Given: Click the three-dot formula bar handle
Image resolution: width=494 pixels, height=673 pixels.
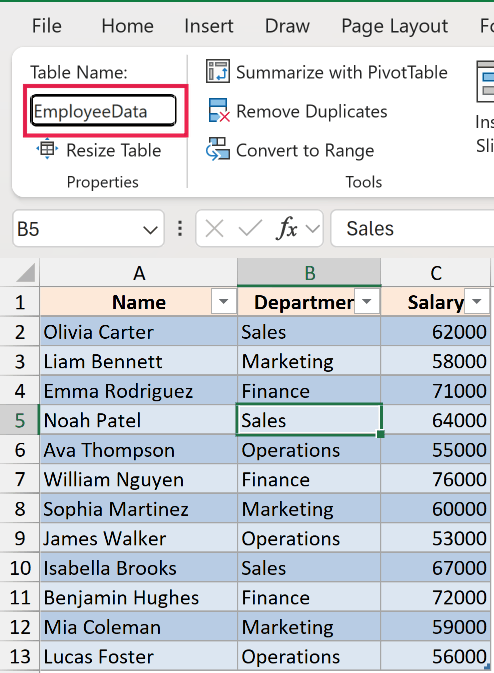Looking at the screenshot, I should click(180, 228).
